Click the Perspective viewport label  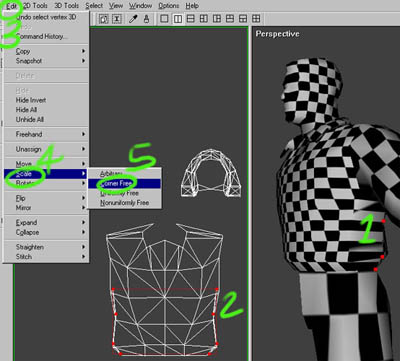(x=277, y=34)
